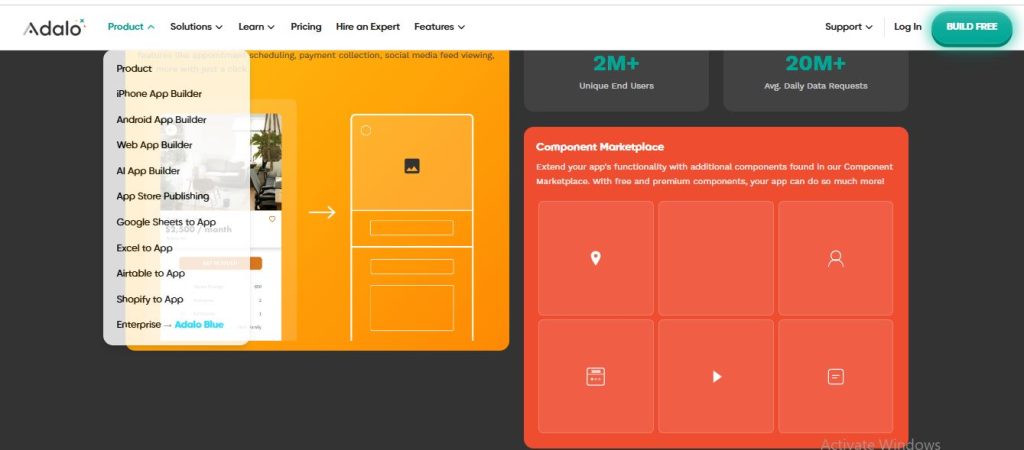The height and width of the screenshot is (450, 1024).
Task: Expand the Solutions dropdown
Action: pyautogui.click(x=196, y=27)
